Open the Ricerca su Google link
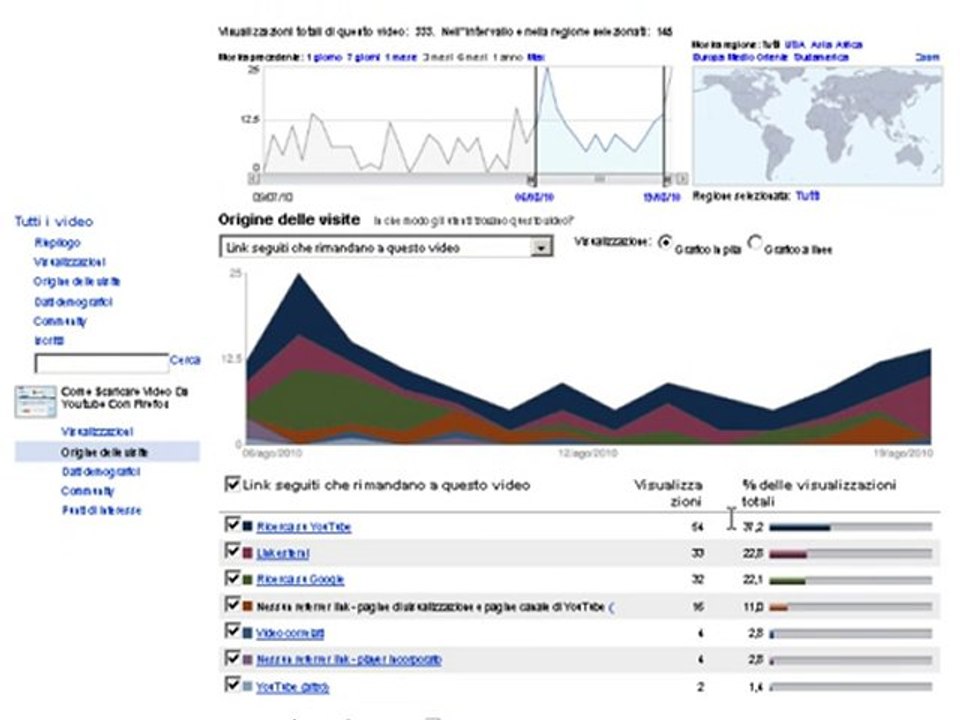Viewport: 960px width, 720px height. [300, 580]
